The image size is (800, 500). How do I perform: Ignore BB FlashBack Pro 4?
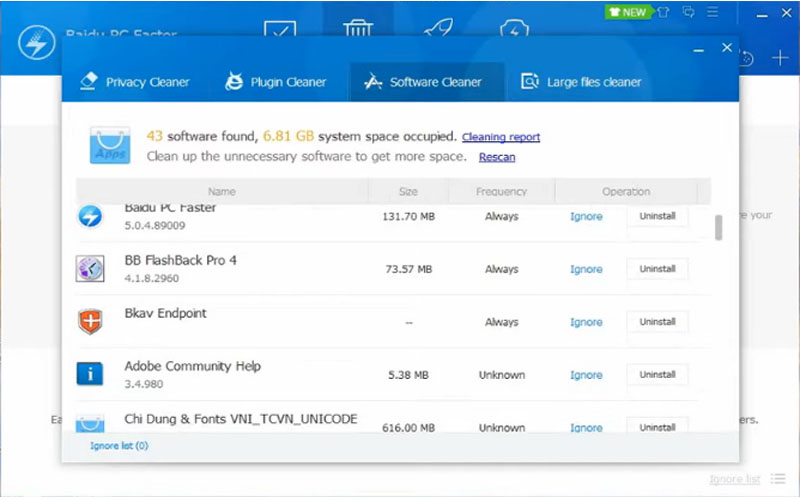pos(586,269)
